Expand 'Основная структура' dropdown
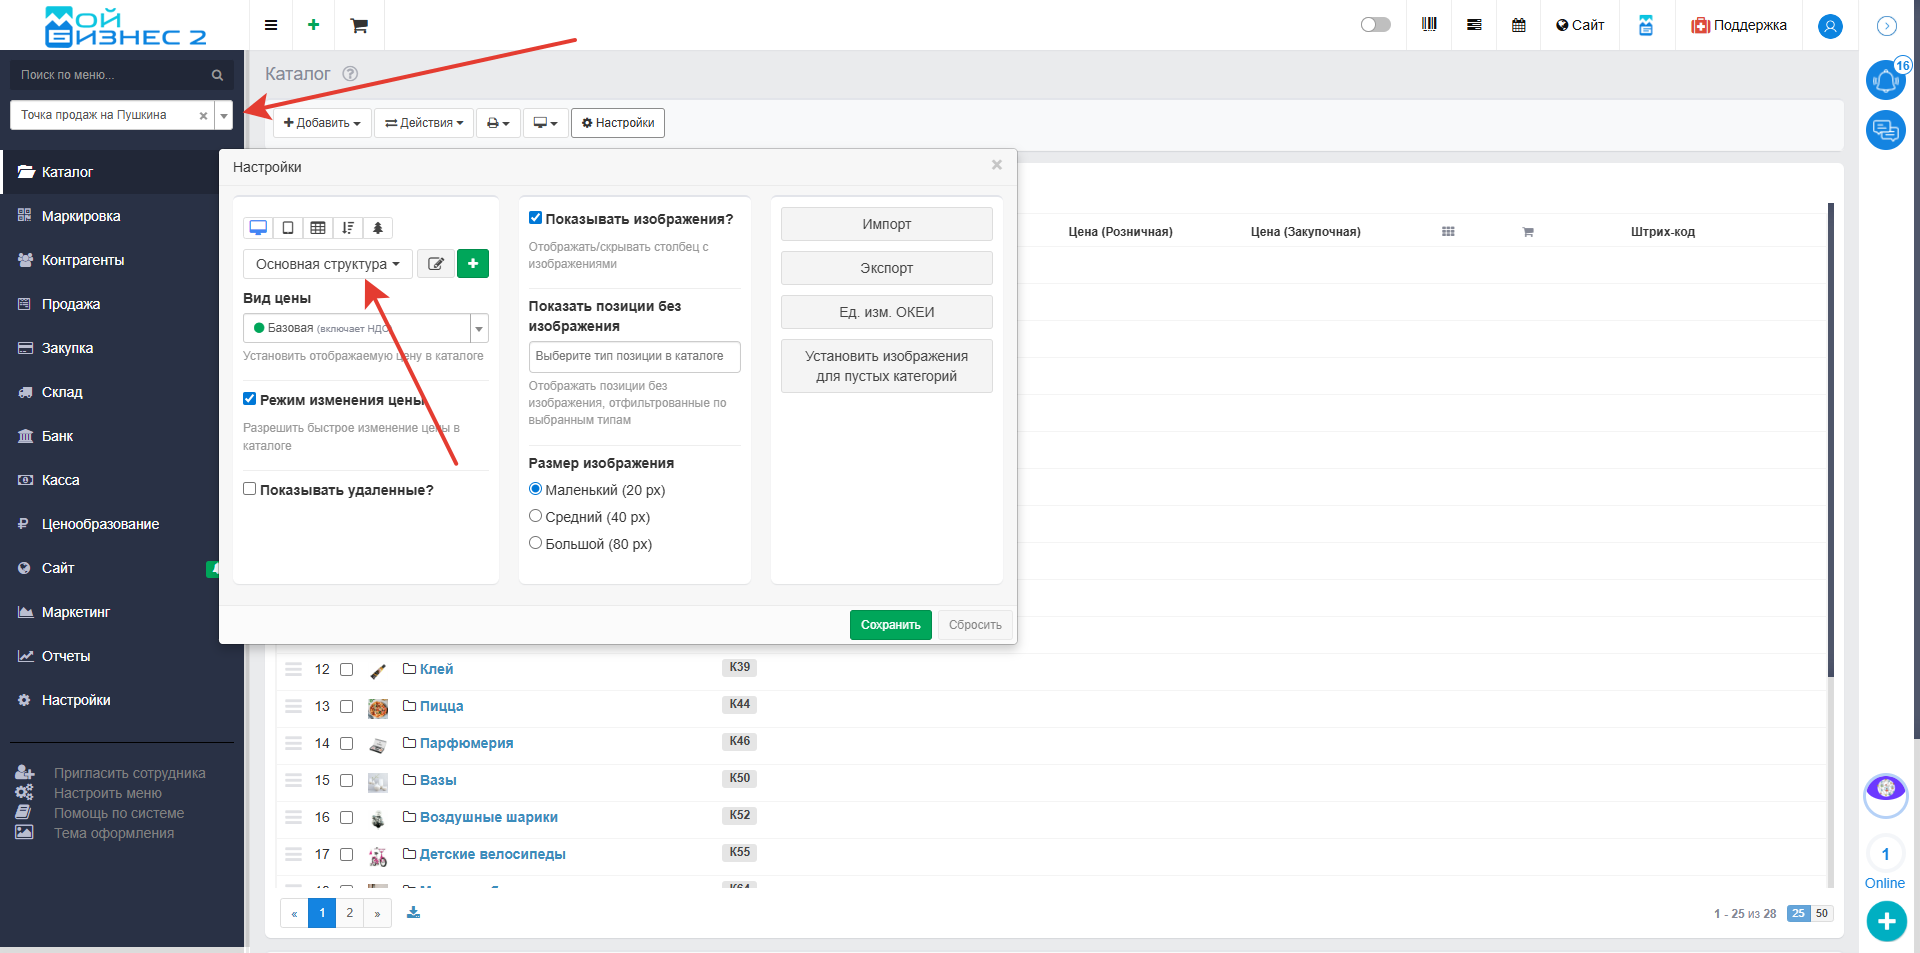The image size is (1920, 953). [x=327, y=264]
